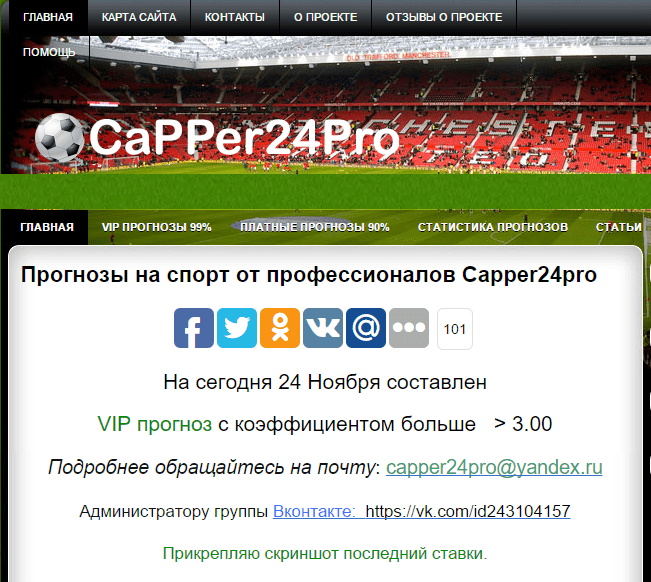Follow the Вконтакте vk.com/id243104157 link
This screenshot has height=582, width=651.
click(421, 511)
